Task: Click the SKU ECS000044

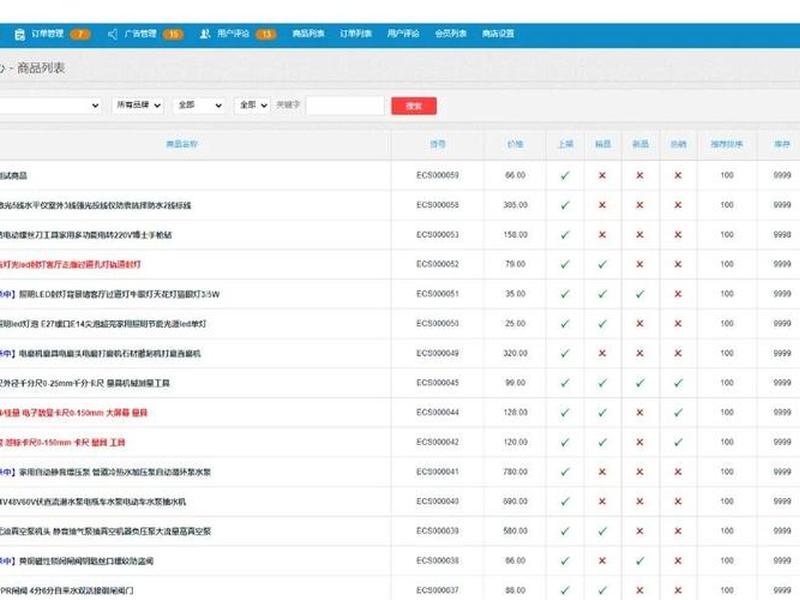Action: pyautogui.click(x=438, y=412)
